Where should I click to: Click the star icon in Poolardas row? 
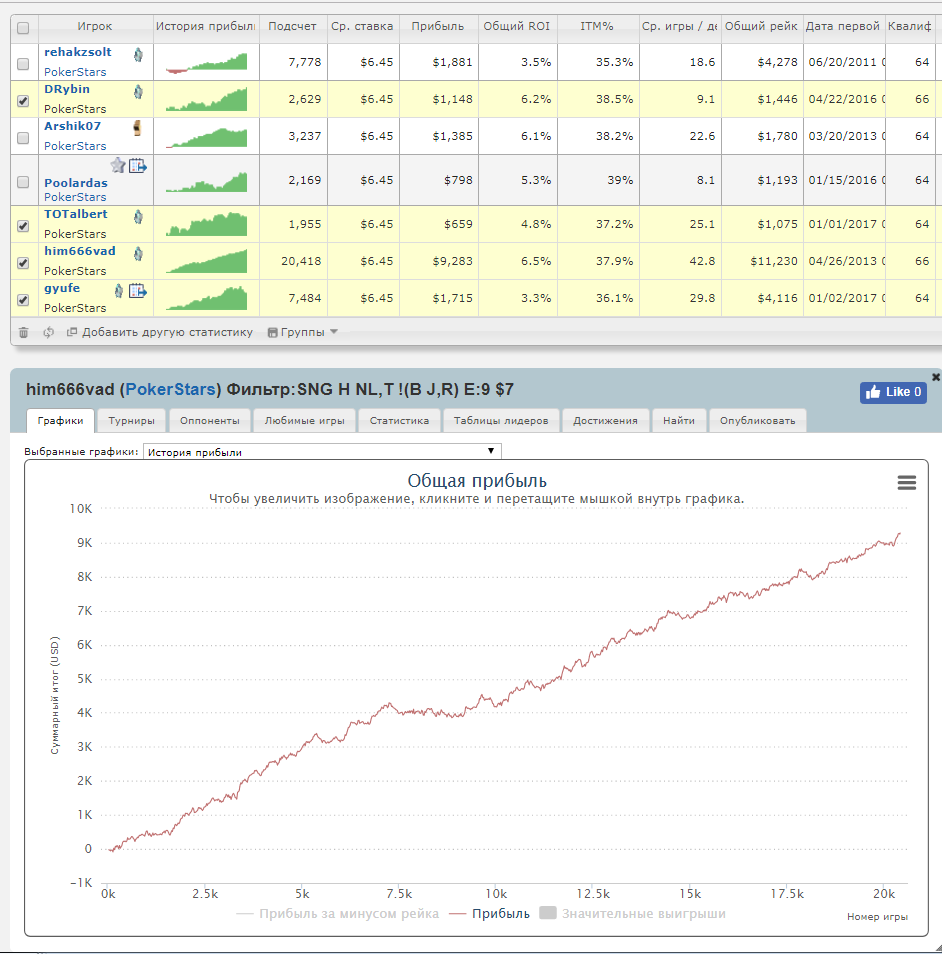pos(117,165)
